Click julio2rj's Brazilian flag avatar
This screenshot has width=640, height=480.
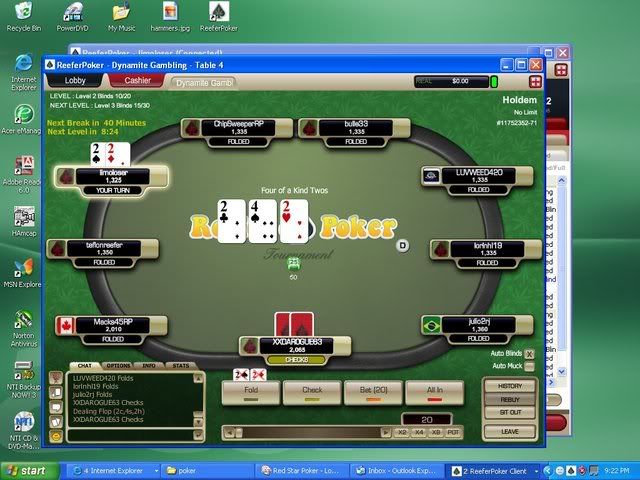[431, 325]
